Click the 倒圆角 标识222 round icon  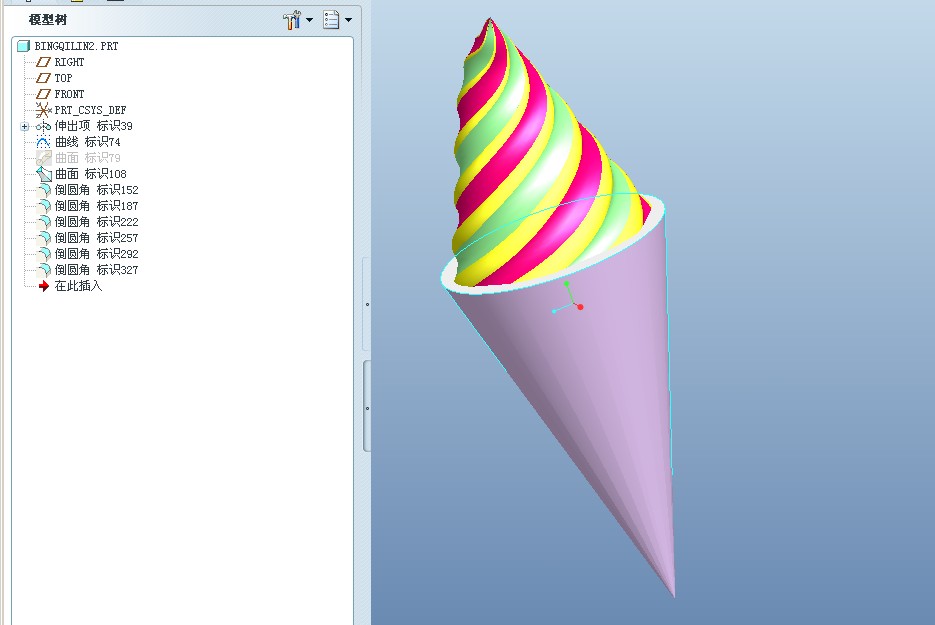click(x=44, y=222)
